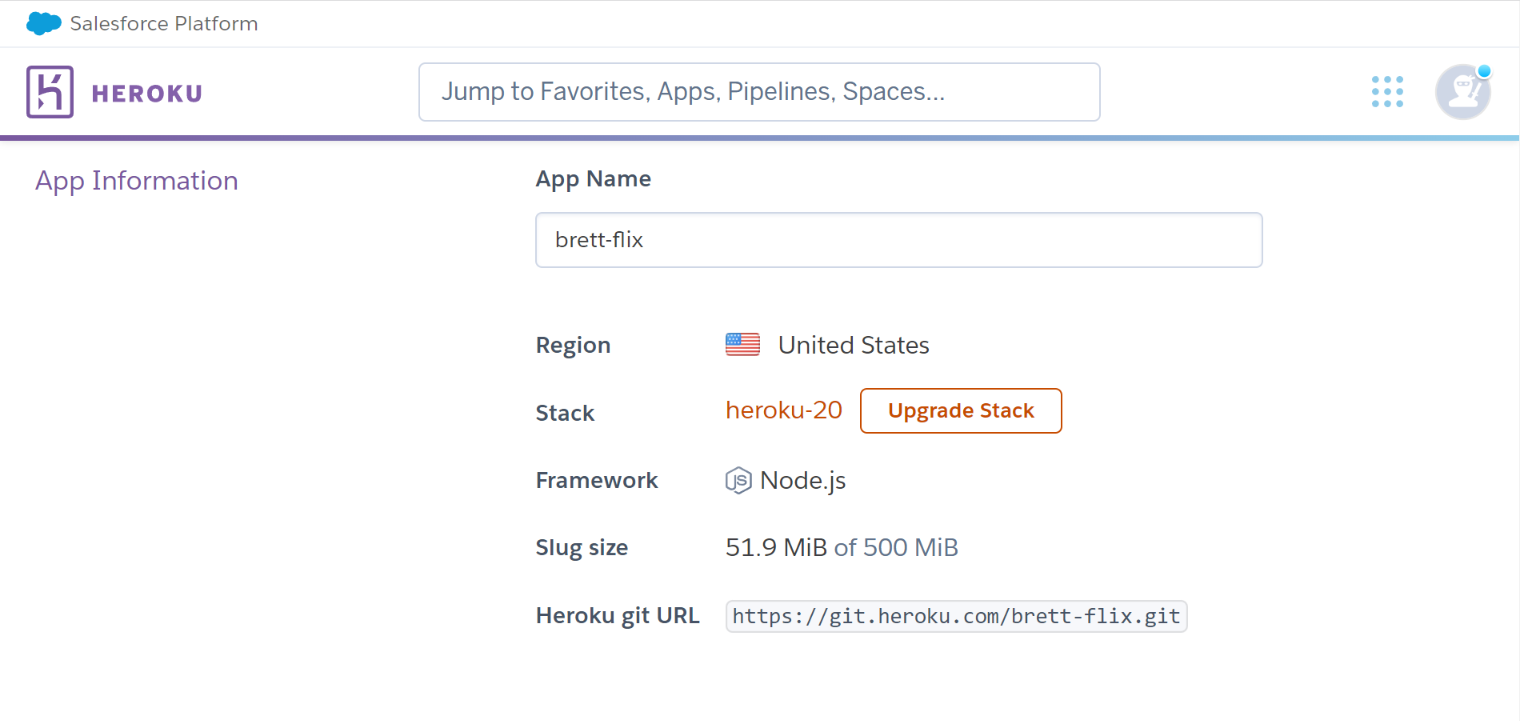The image size is (1520, 721).
Task: Click the United States flag icon
Action: pyautogui.click(x=743, y=345)
